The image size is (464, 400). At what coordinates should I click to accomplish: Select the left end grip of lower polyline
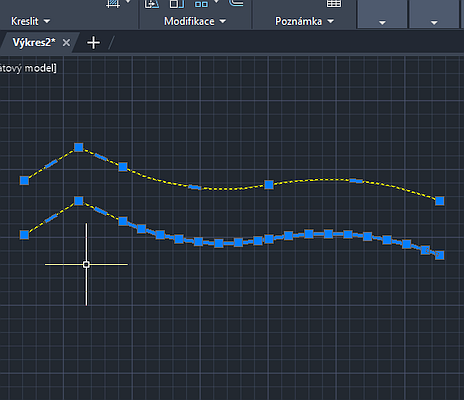point(24,235)
